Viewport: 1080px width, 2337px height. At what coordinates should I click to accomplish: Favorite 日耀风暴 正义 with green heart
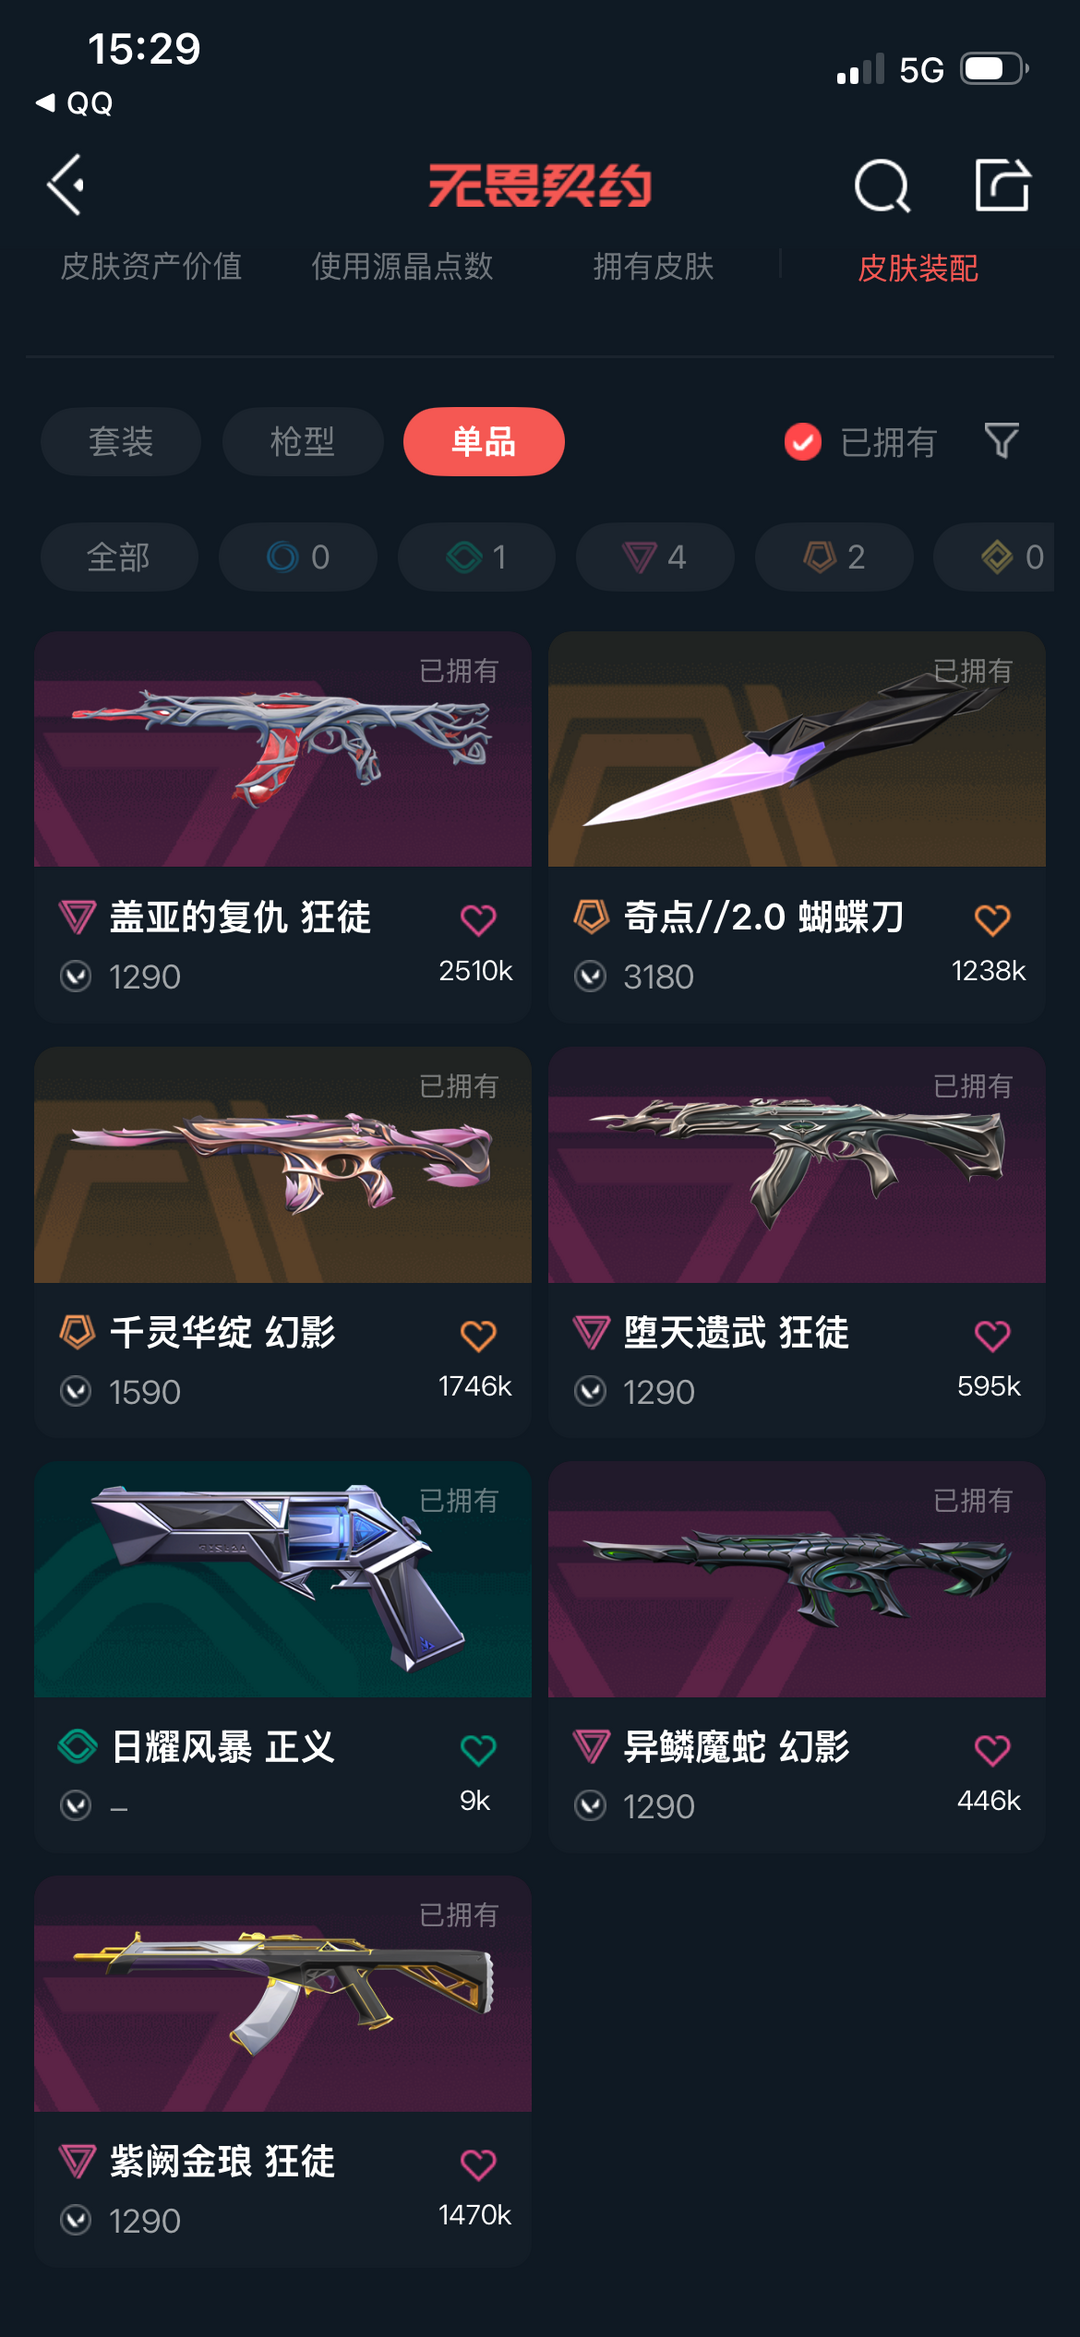pyautogui.click(x=478, y=1749)
